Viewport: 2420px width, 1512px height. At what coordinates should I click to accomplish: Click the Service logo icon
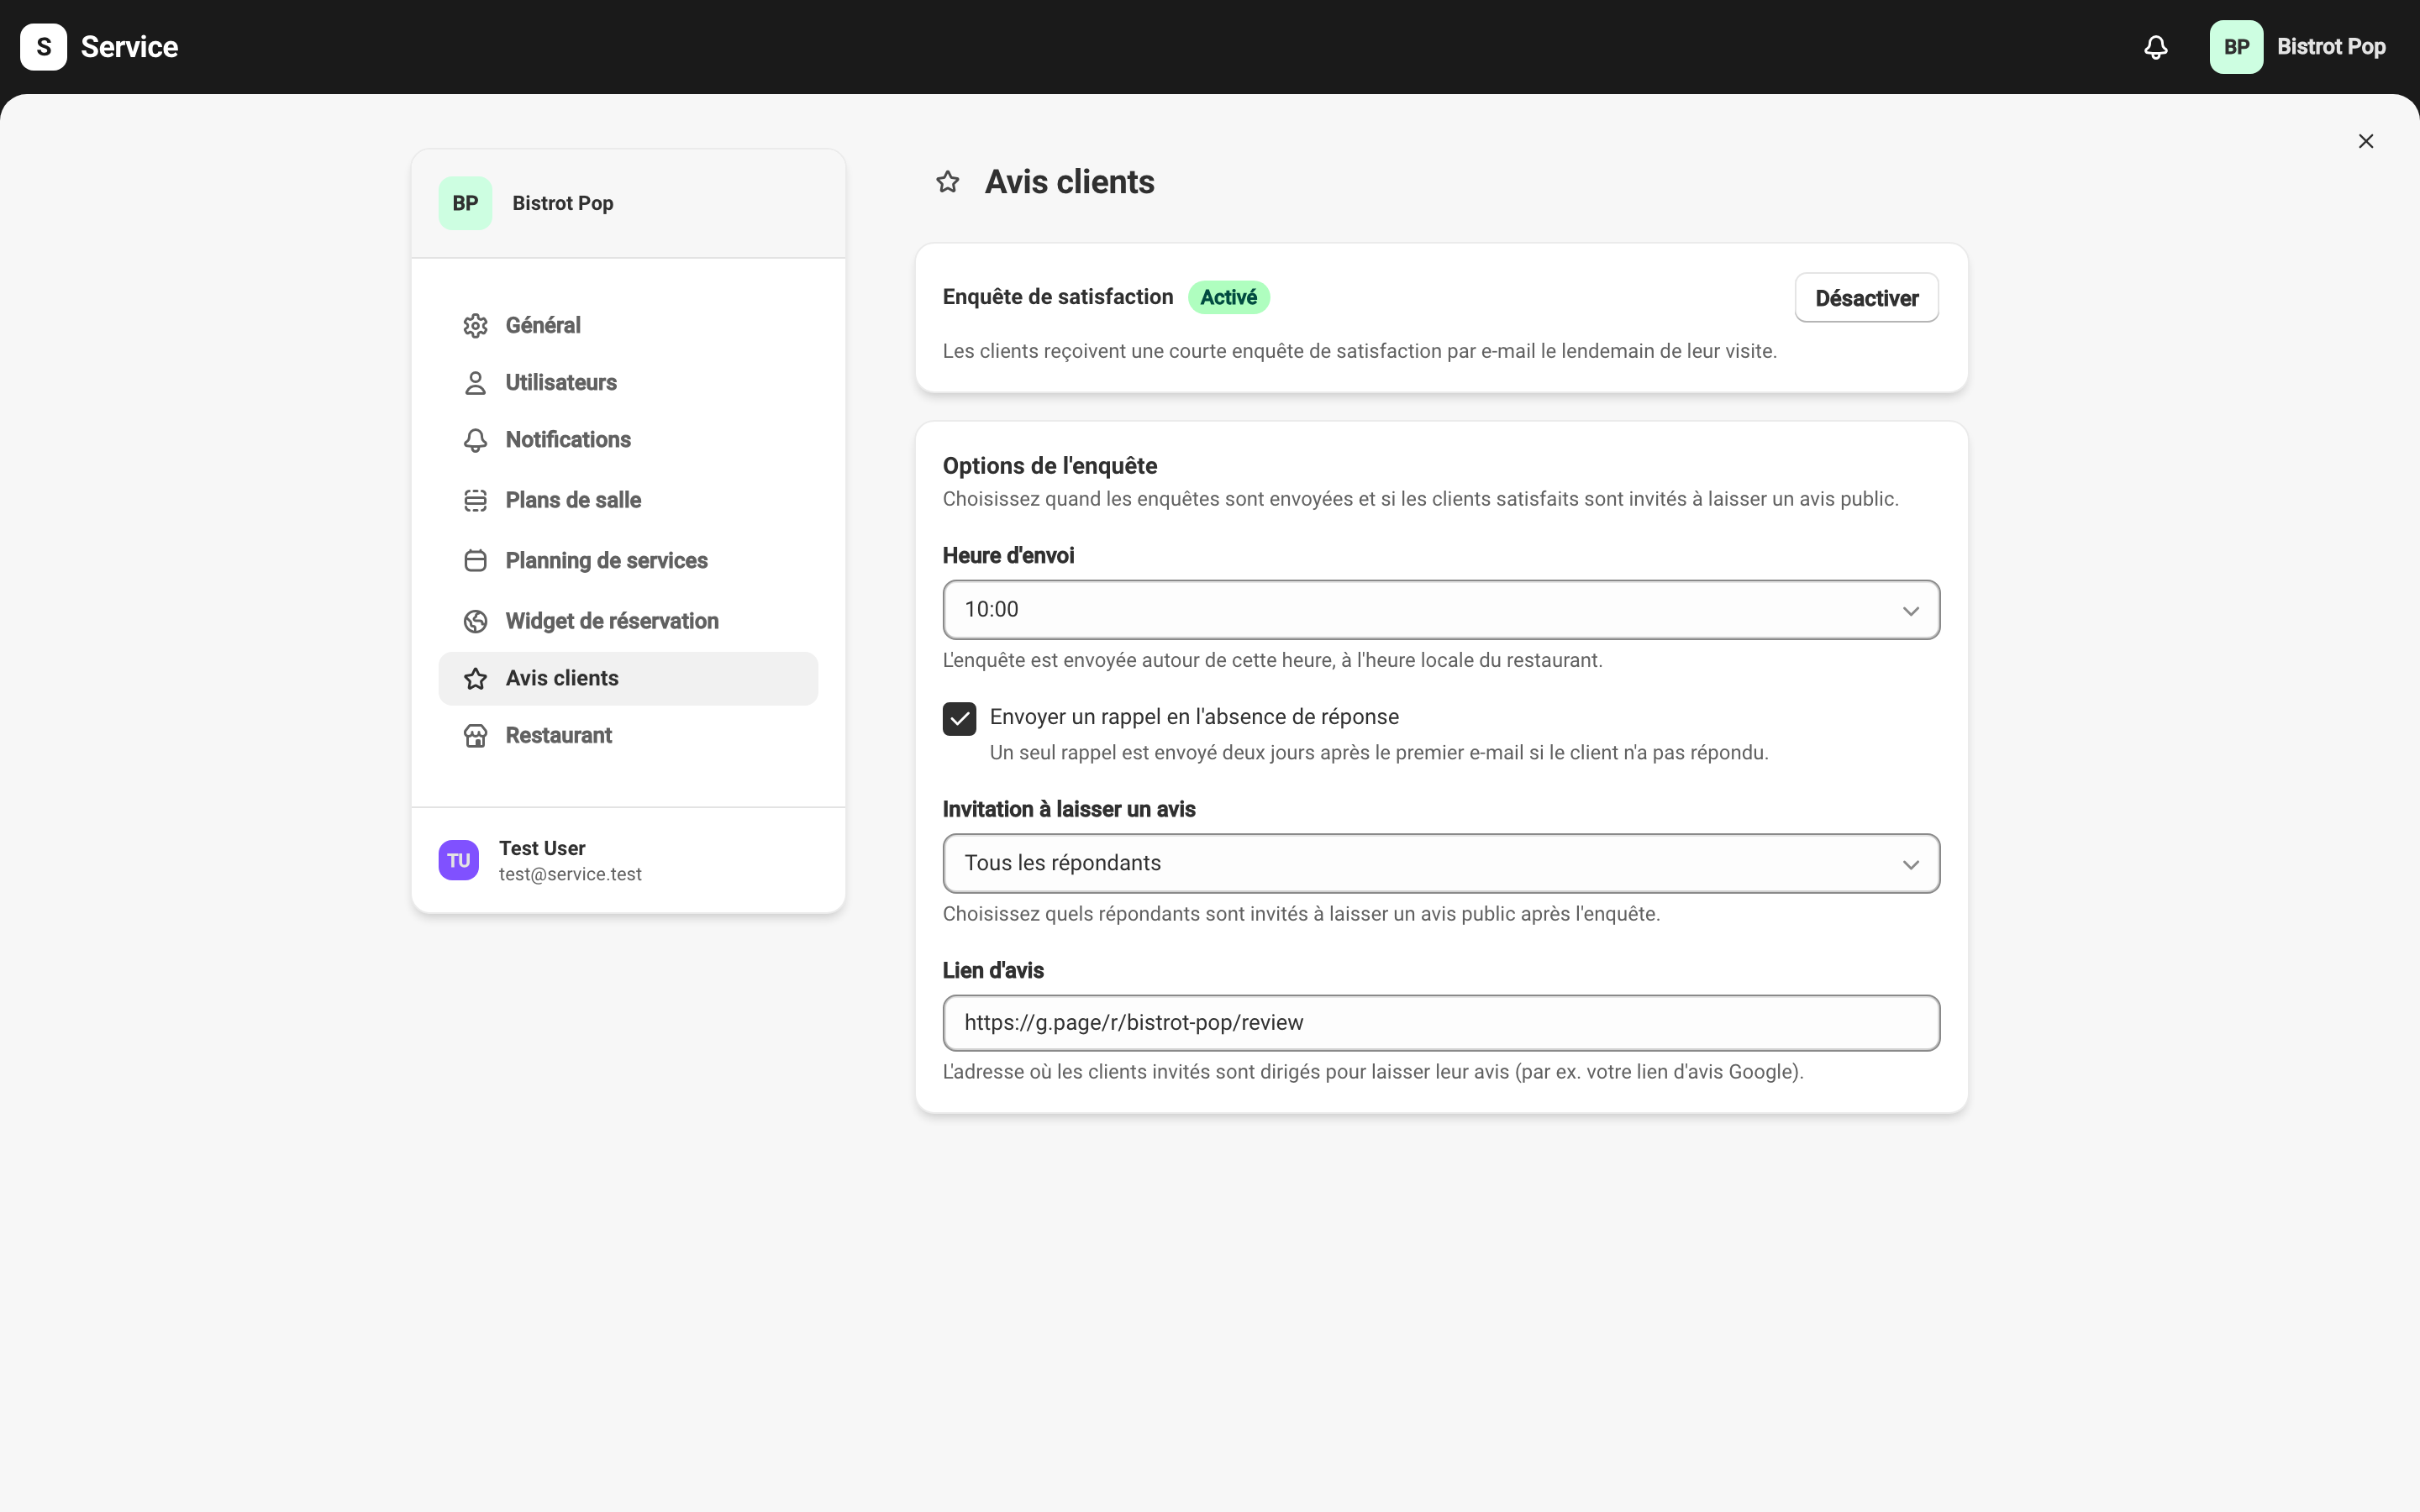44,47
